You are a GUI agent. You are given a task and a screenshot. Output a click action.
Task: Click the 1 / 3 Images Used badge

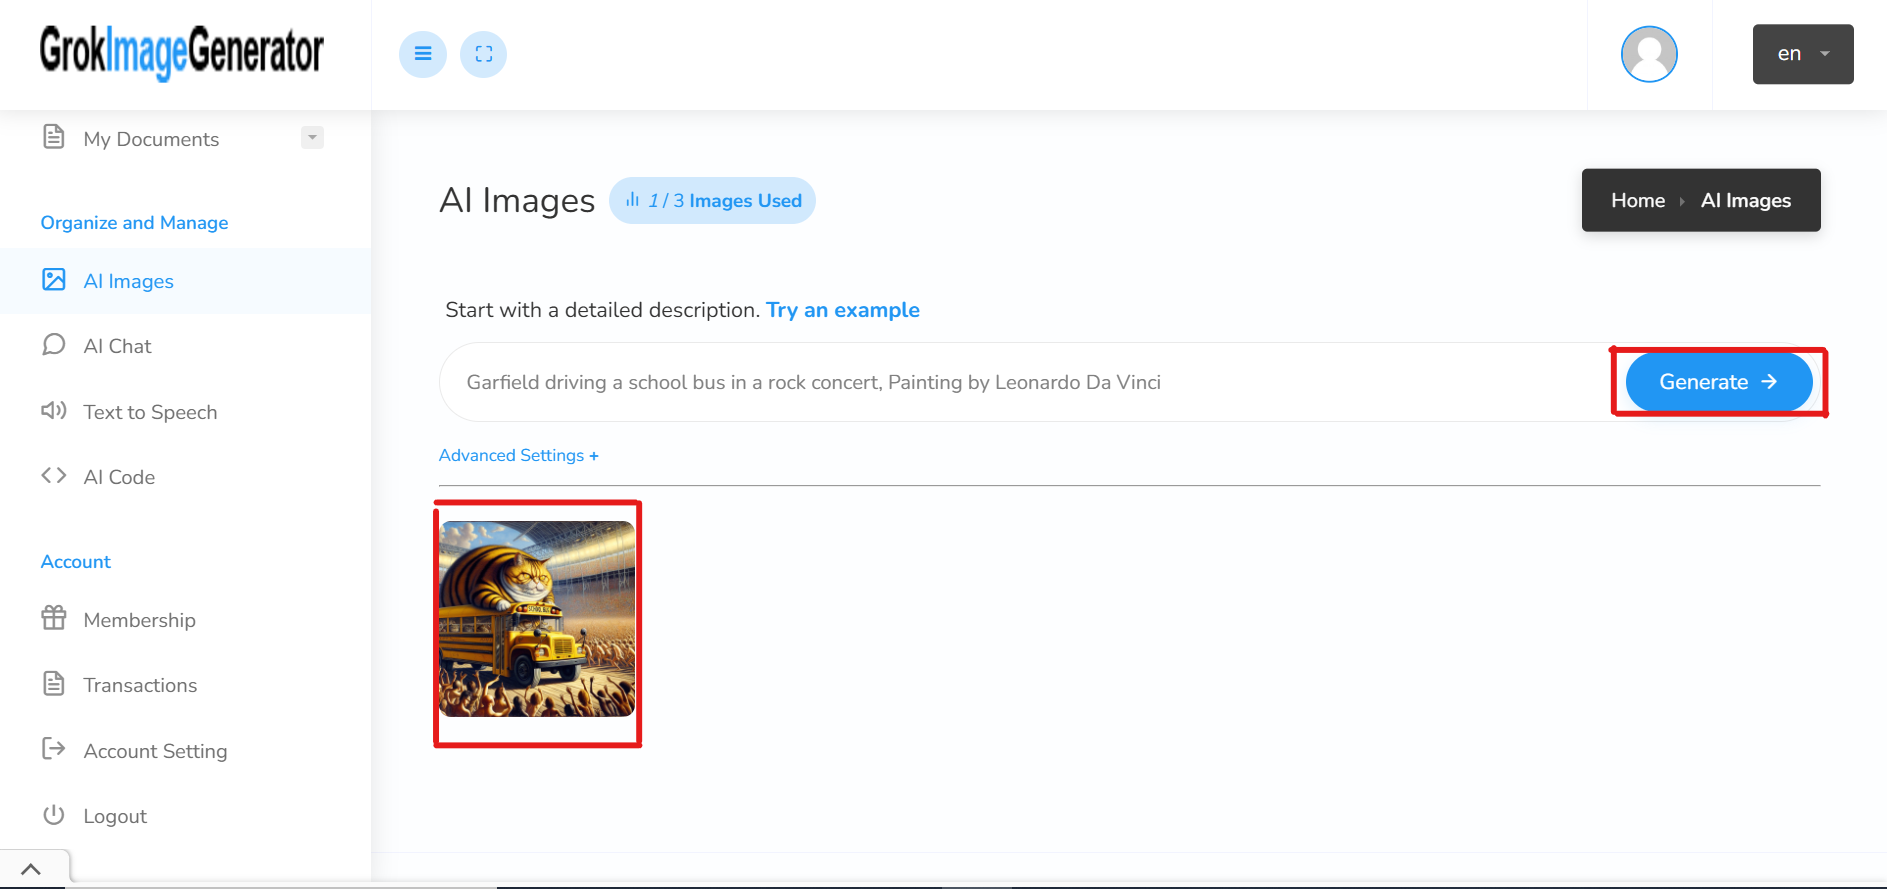pos(712,201)
